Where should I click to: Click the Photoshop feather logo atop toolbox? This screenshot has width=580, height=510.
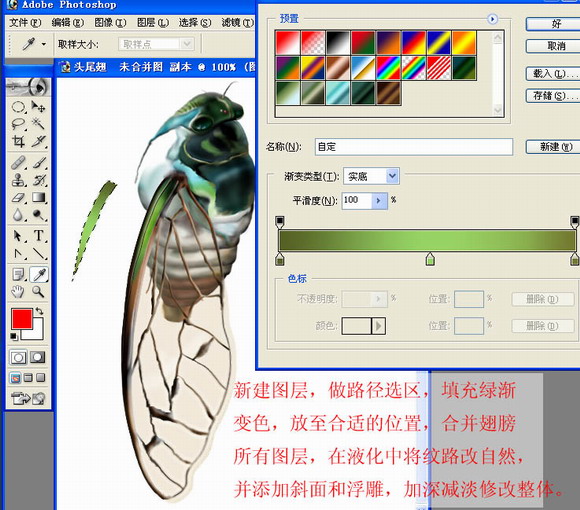[28, 87]
